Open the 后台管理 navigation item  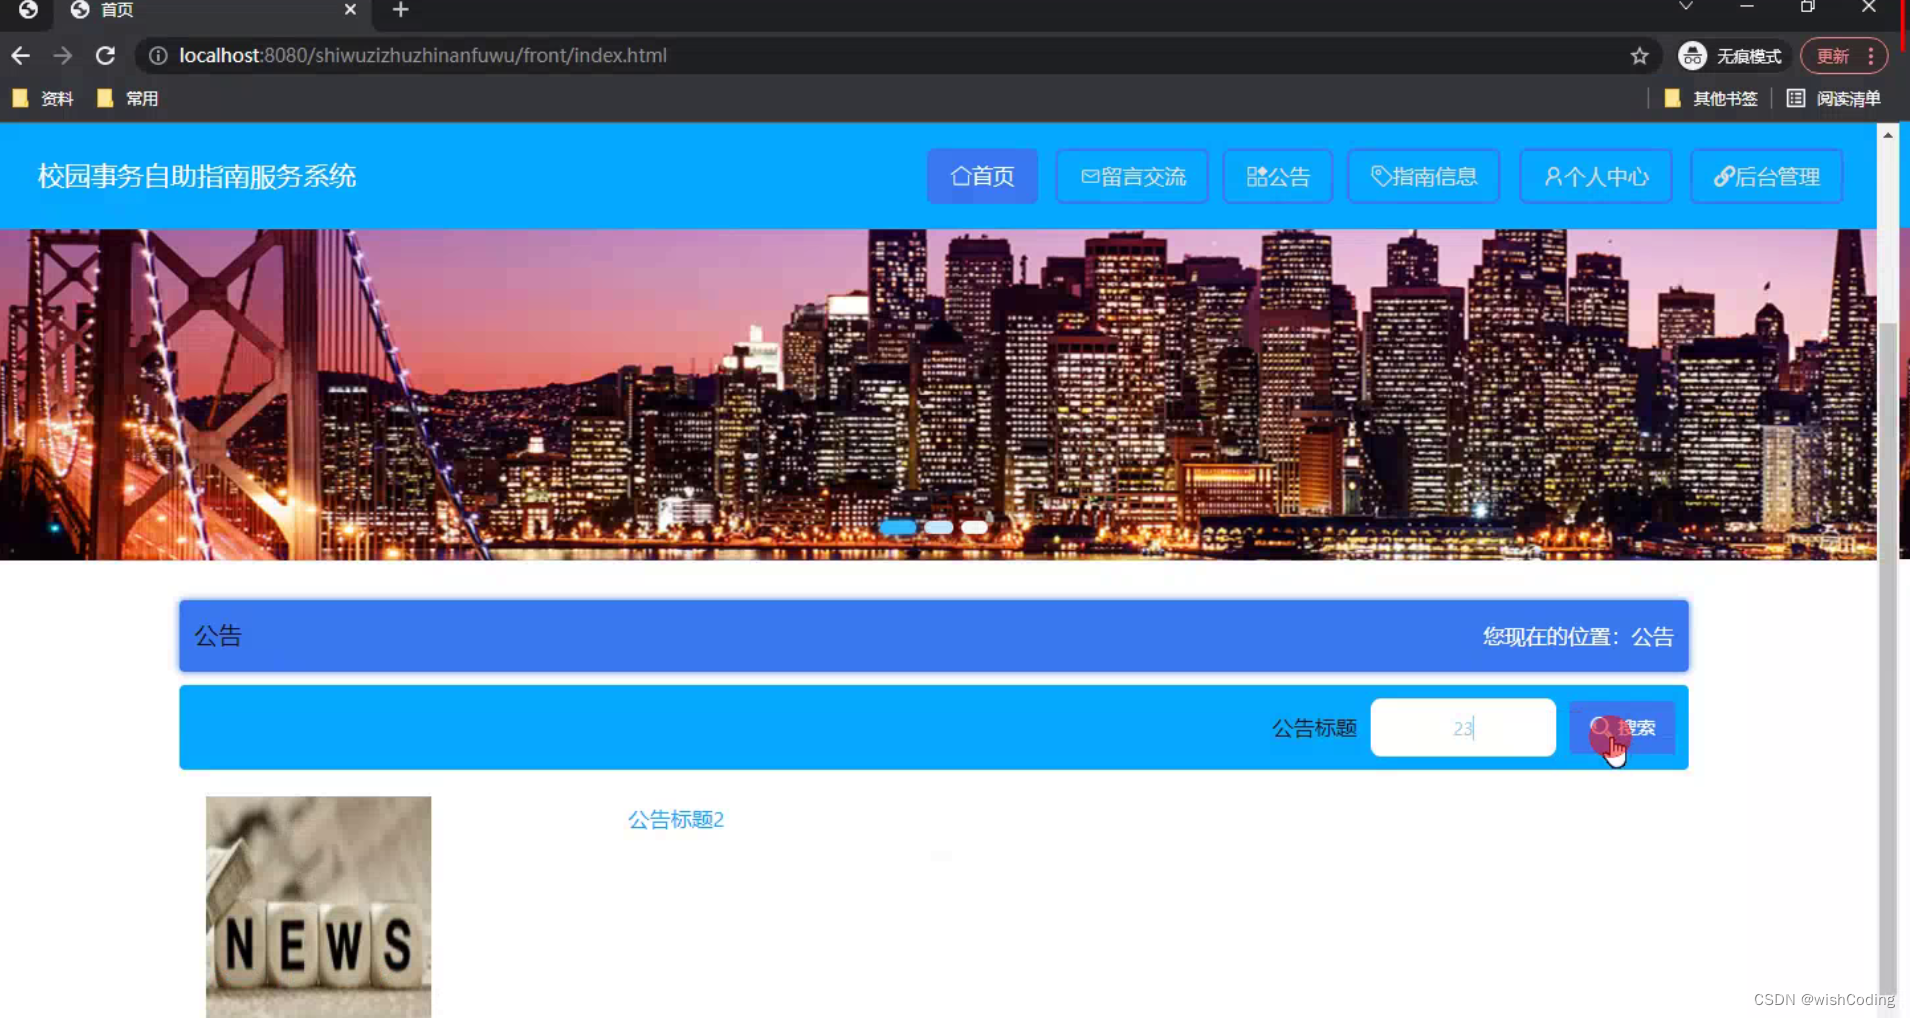[x=1767, y=176]
